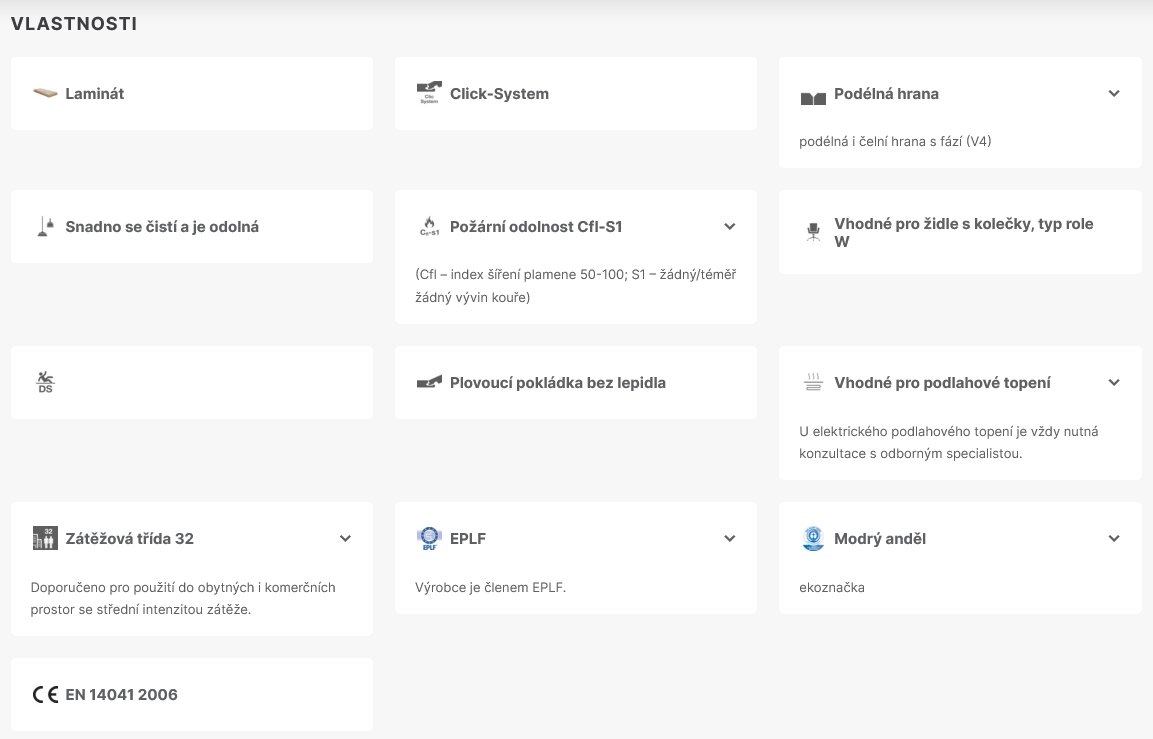Click the Podélná hrana edge icon
The image size is (1153, 739).
tap(813, 96)
